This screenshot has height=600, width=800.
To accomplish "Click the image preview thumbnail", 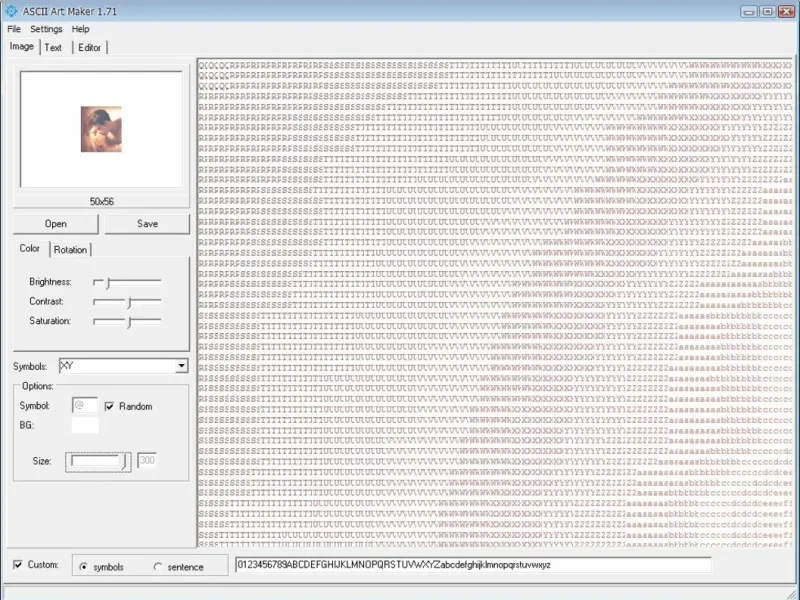I will pyautogui.click(x=101, y=129).
